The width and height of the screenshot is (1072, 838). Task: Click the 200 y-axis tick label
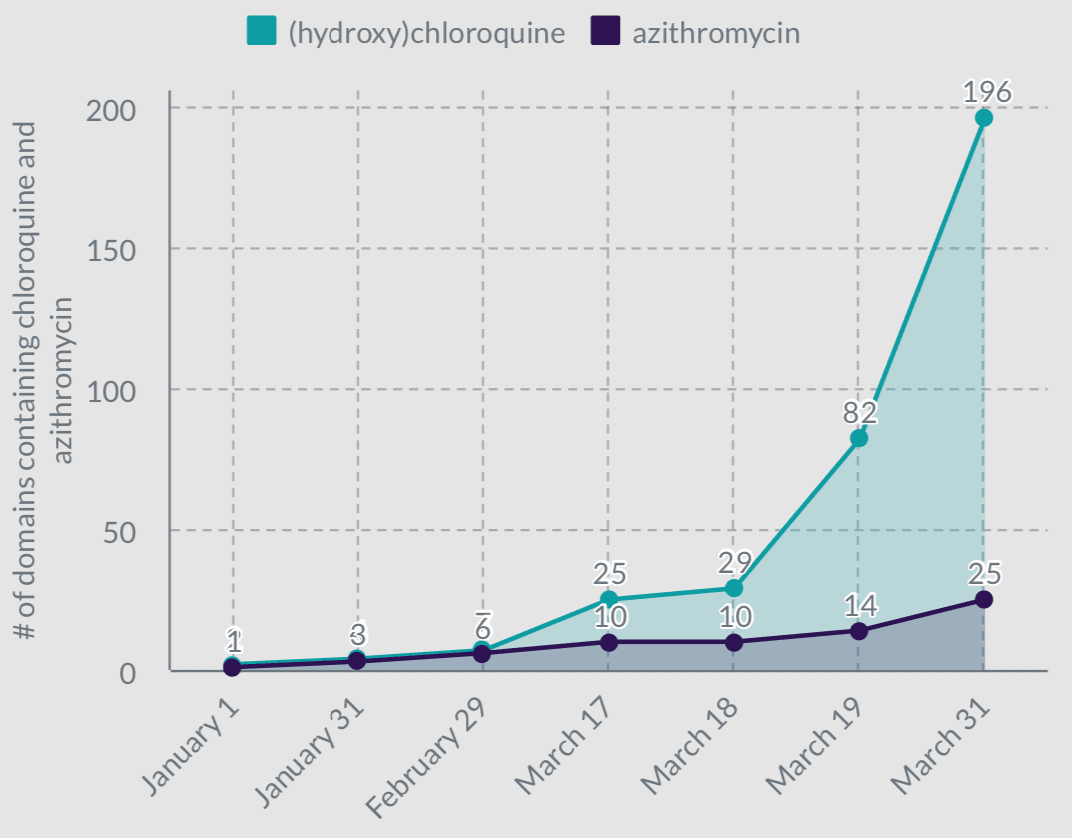coord(111,108)
